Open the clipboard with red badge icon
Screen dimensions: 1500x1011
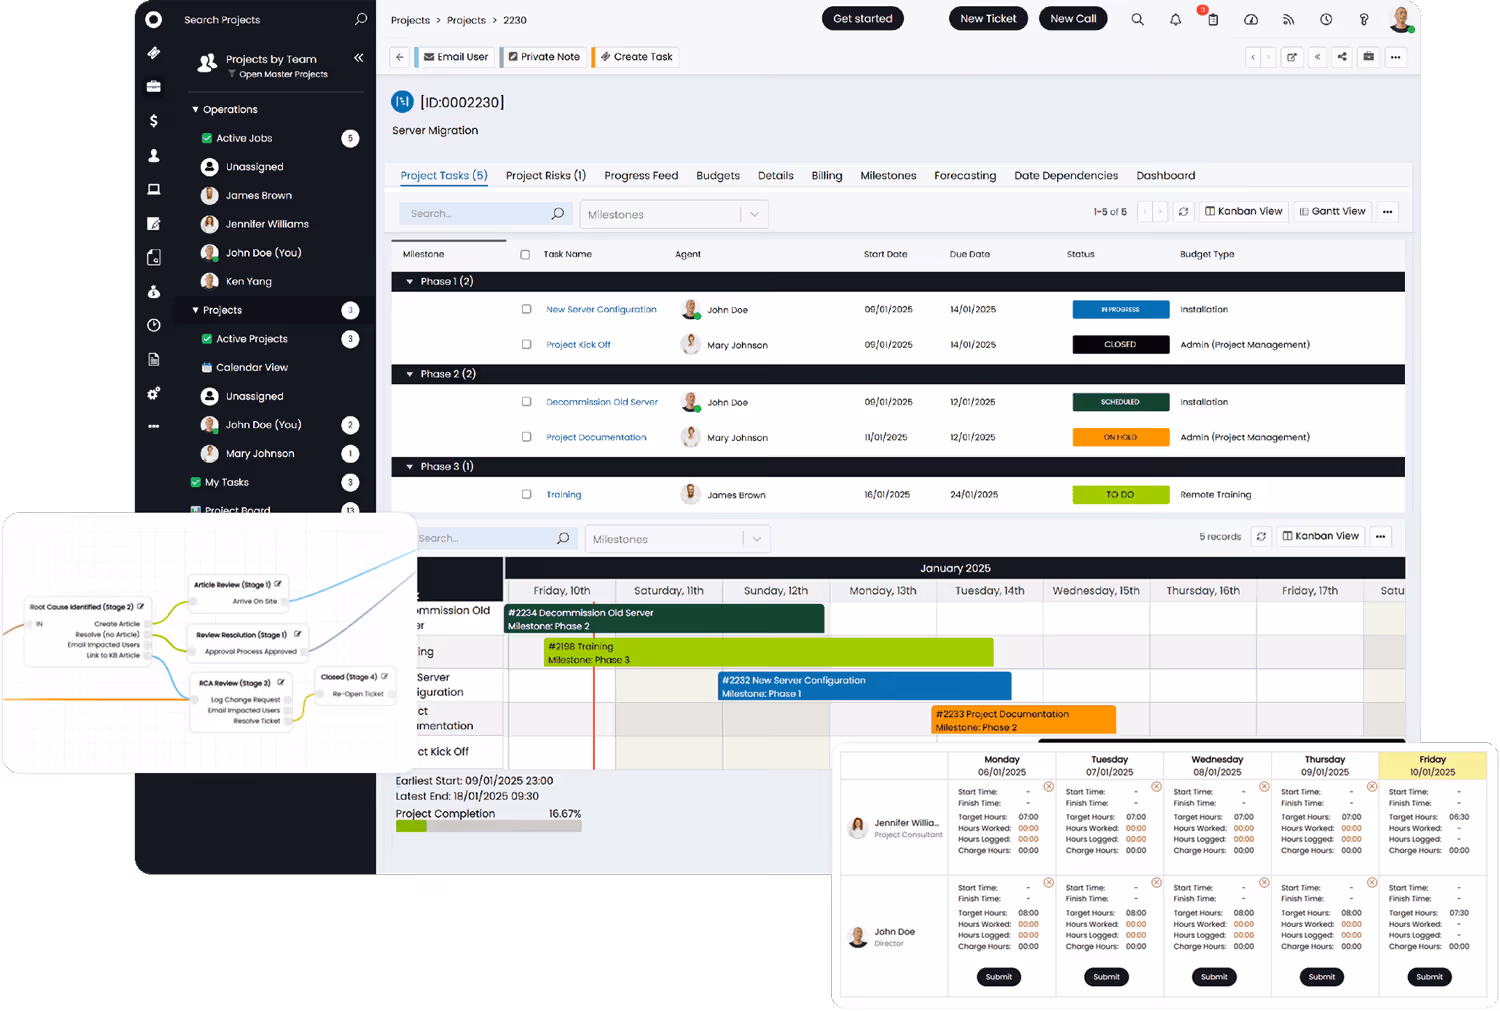coord(1212,18)
